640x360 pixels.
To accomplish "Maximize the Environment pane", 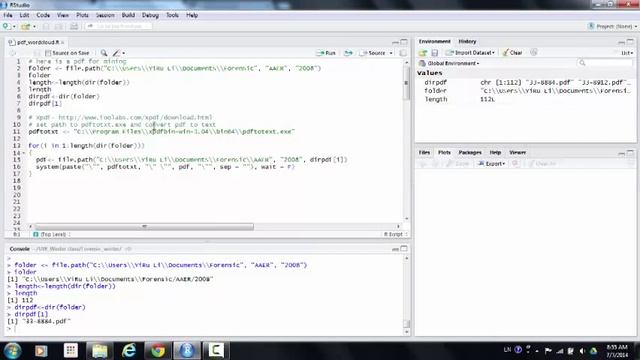I will [x=630, y=42].
